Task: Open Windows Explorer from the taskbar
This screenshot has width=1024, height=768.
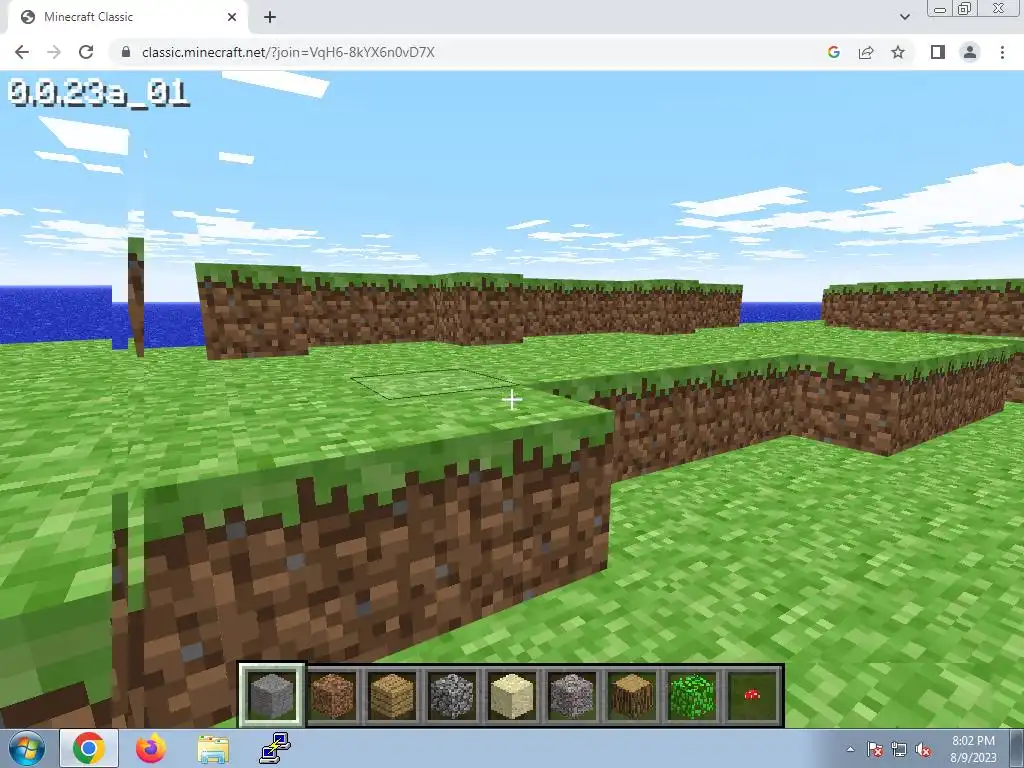Action: (x=213, y=750)
